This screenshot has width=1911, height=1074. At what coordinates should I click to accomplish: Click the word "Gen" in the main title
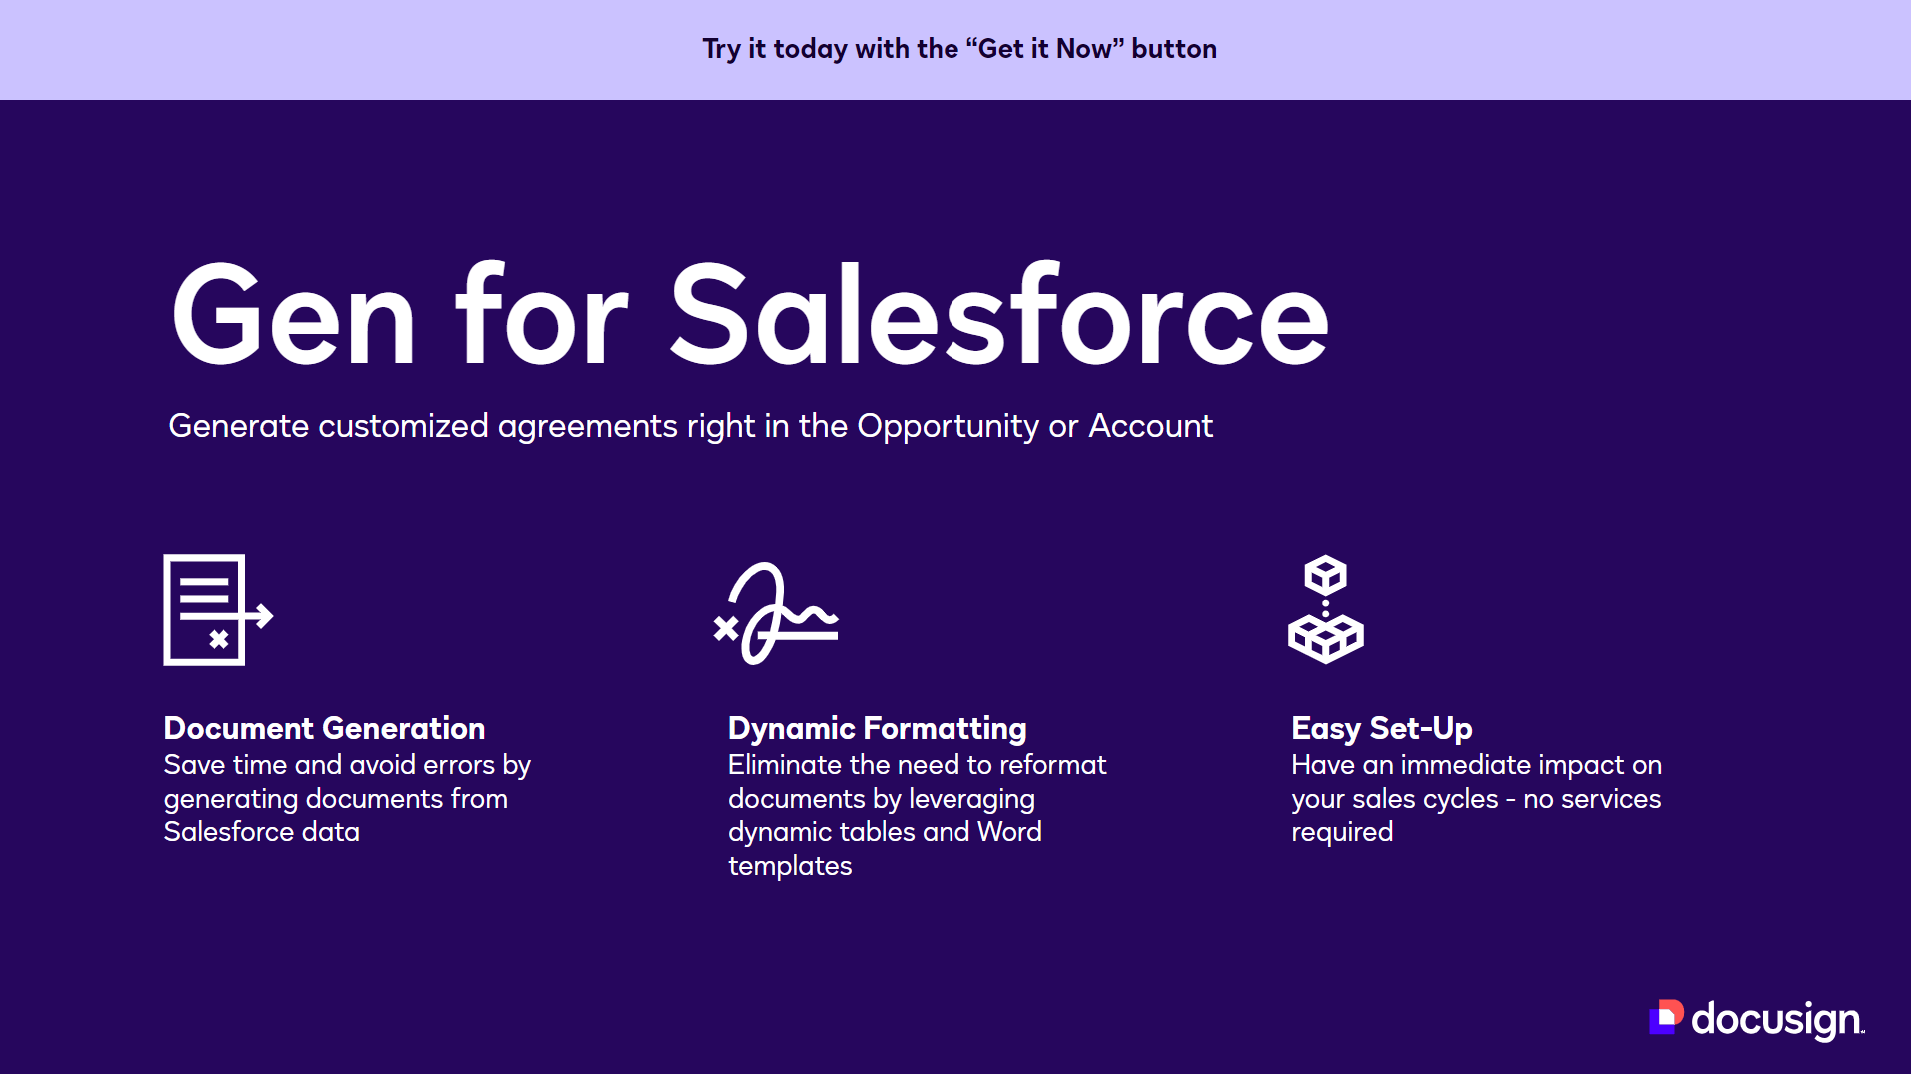(293, 316)
